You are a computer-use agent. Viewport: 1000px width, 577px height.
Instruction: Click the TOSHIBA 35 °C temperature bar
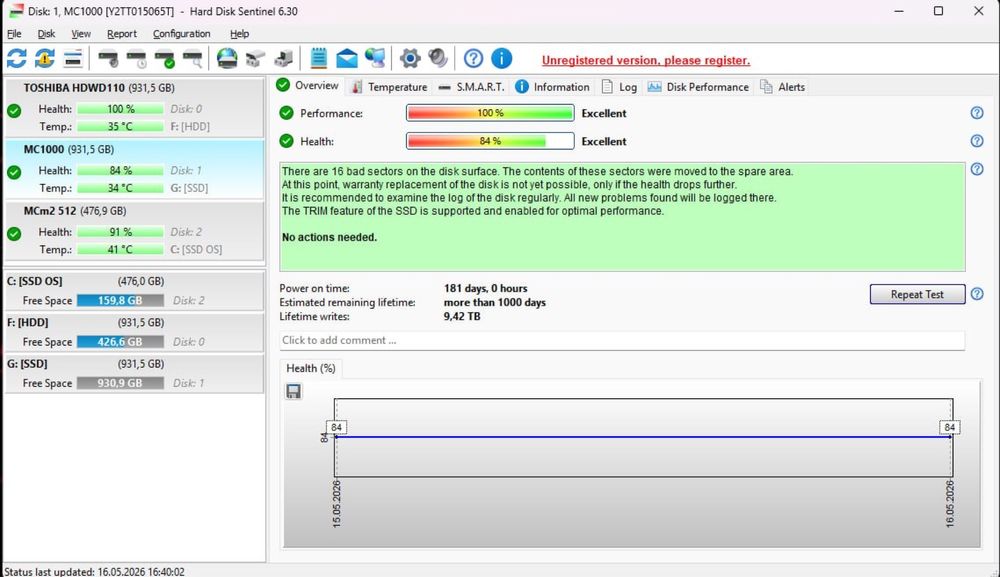click(x=120, y=126)
